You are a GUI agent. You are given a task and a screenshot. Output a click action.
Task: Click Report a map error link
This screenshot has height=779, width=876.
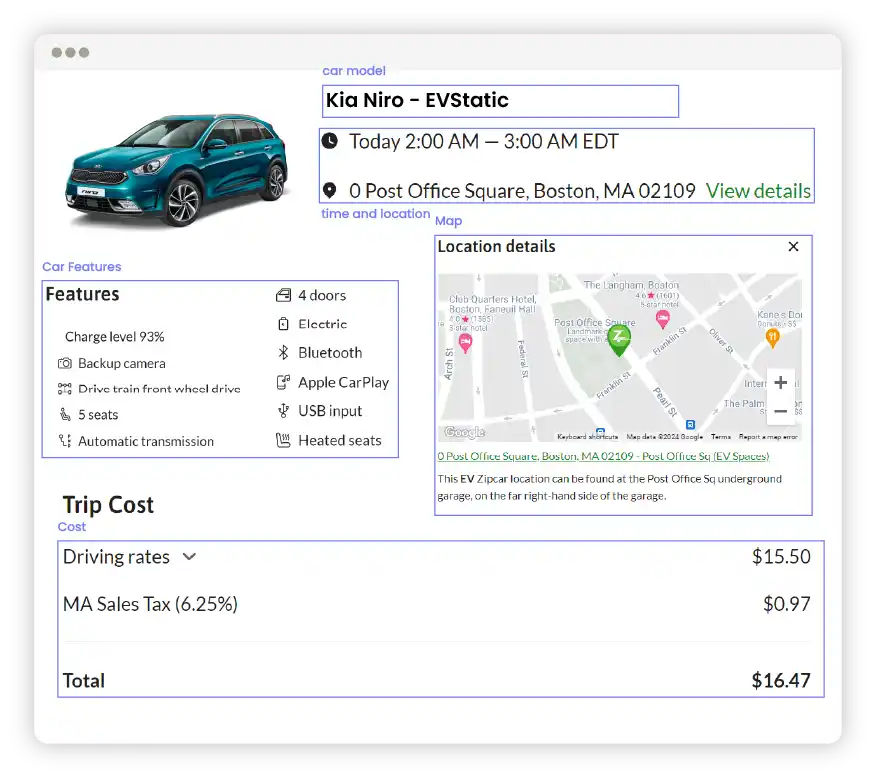(x=768, y=437)
